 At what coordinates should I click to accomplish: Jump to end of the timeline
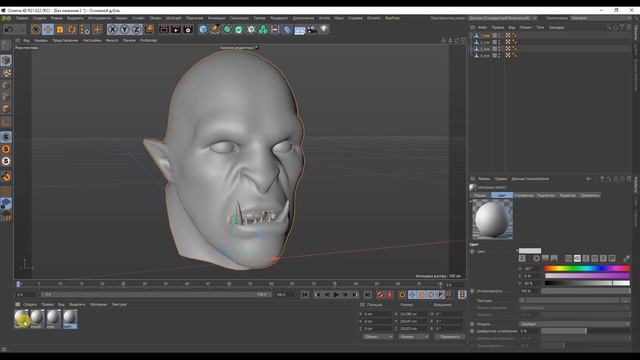(367, 294)
